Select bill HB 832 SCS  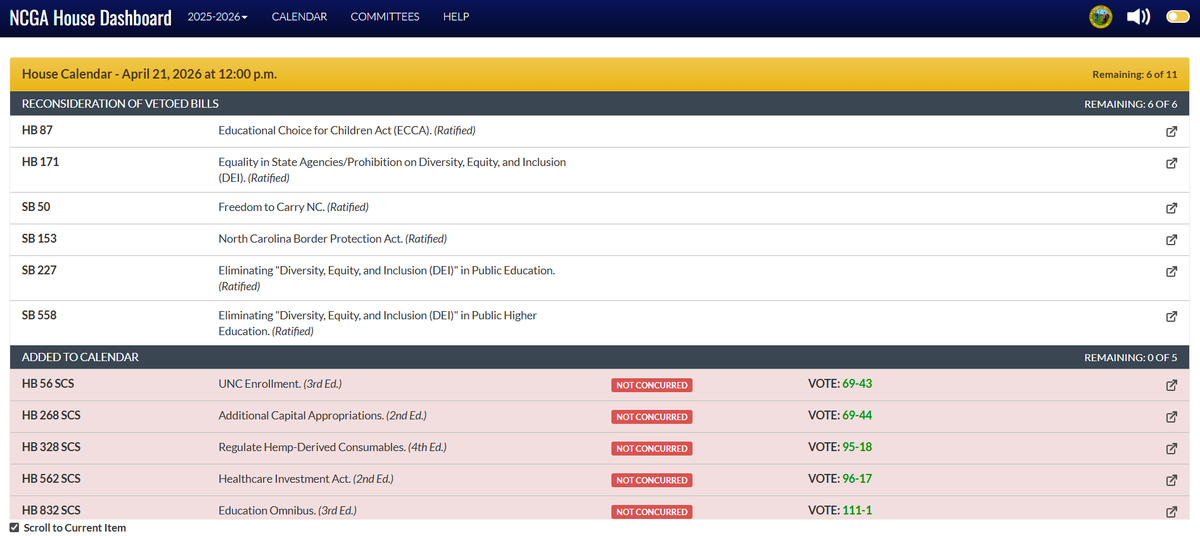[x=51, y=510]
